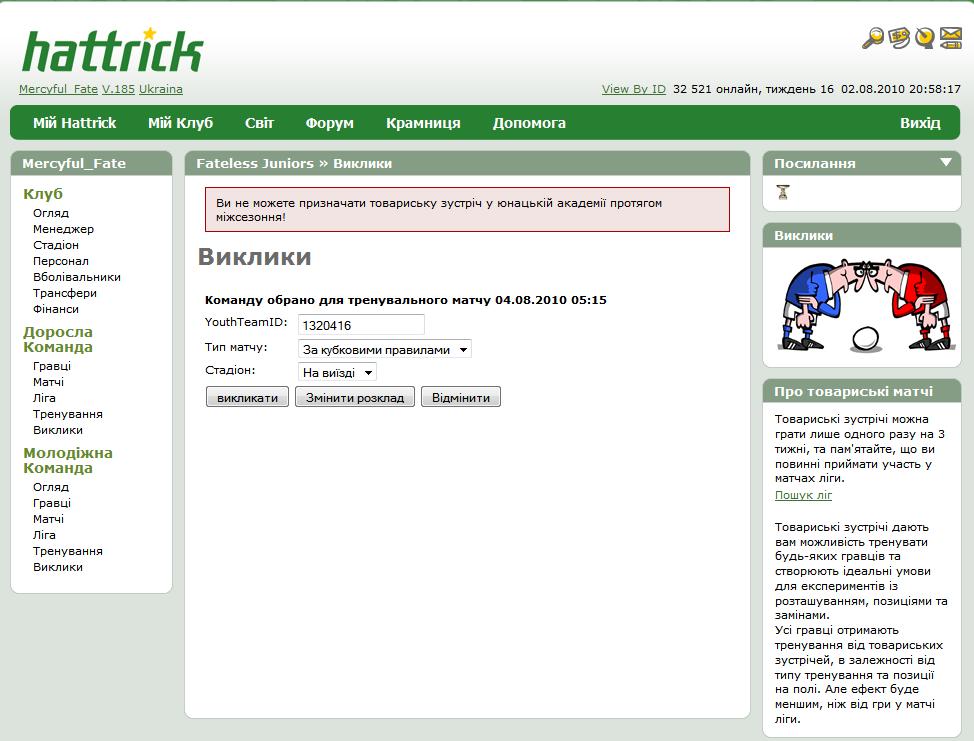
Task: Click the Пошук ліг link
Action: click(x=803, y=495)
